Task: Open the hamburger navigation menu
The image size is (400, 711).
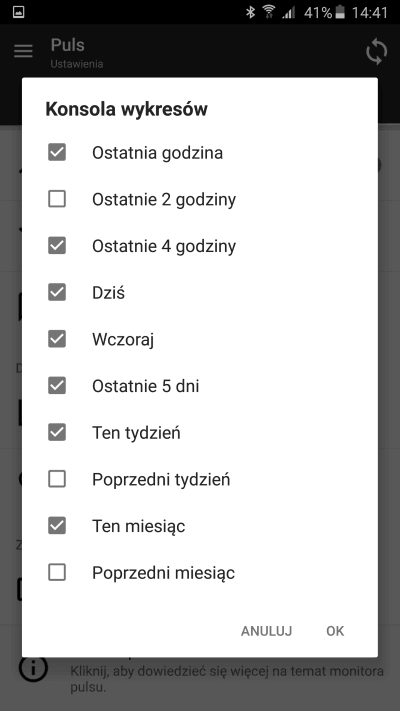Action: (23, 51)
